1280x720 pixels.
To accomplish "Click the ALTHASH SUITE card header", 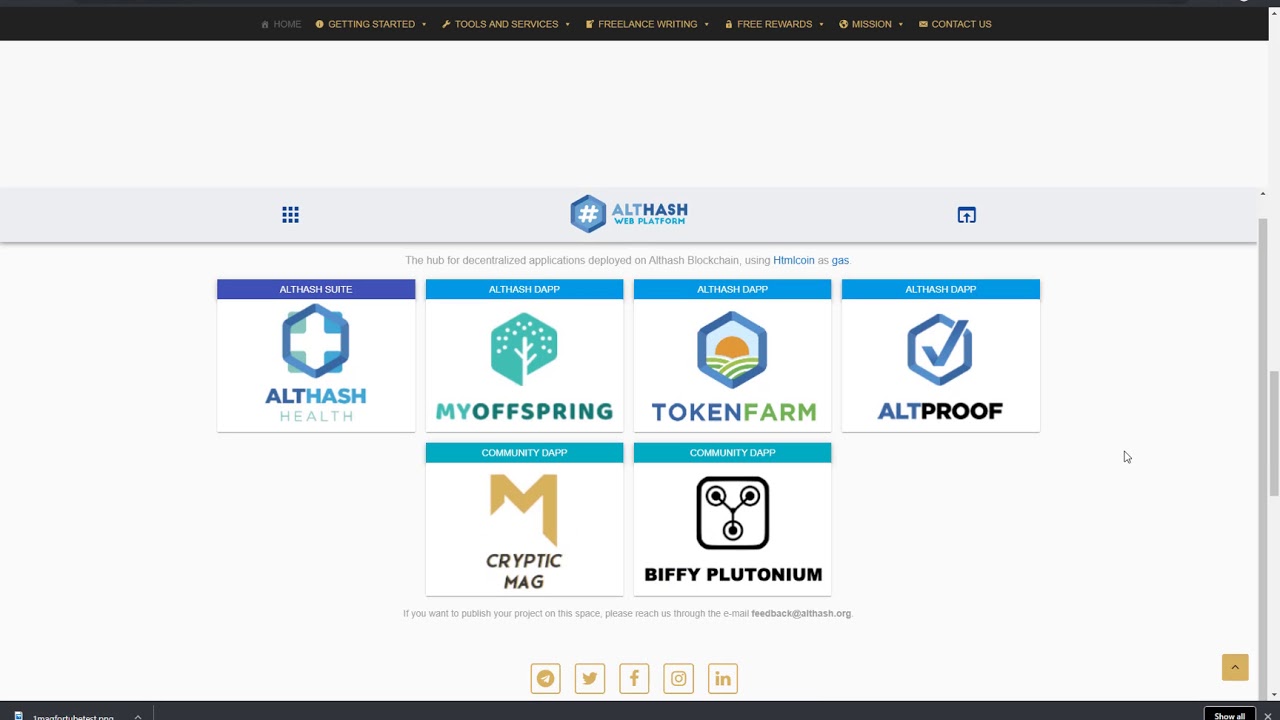I will (x=316, y=289).
